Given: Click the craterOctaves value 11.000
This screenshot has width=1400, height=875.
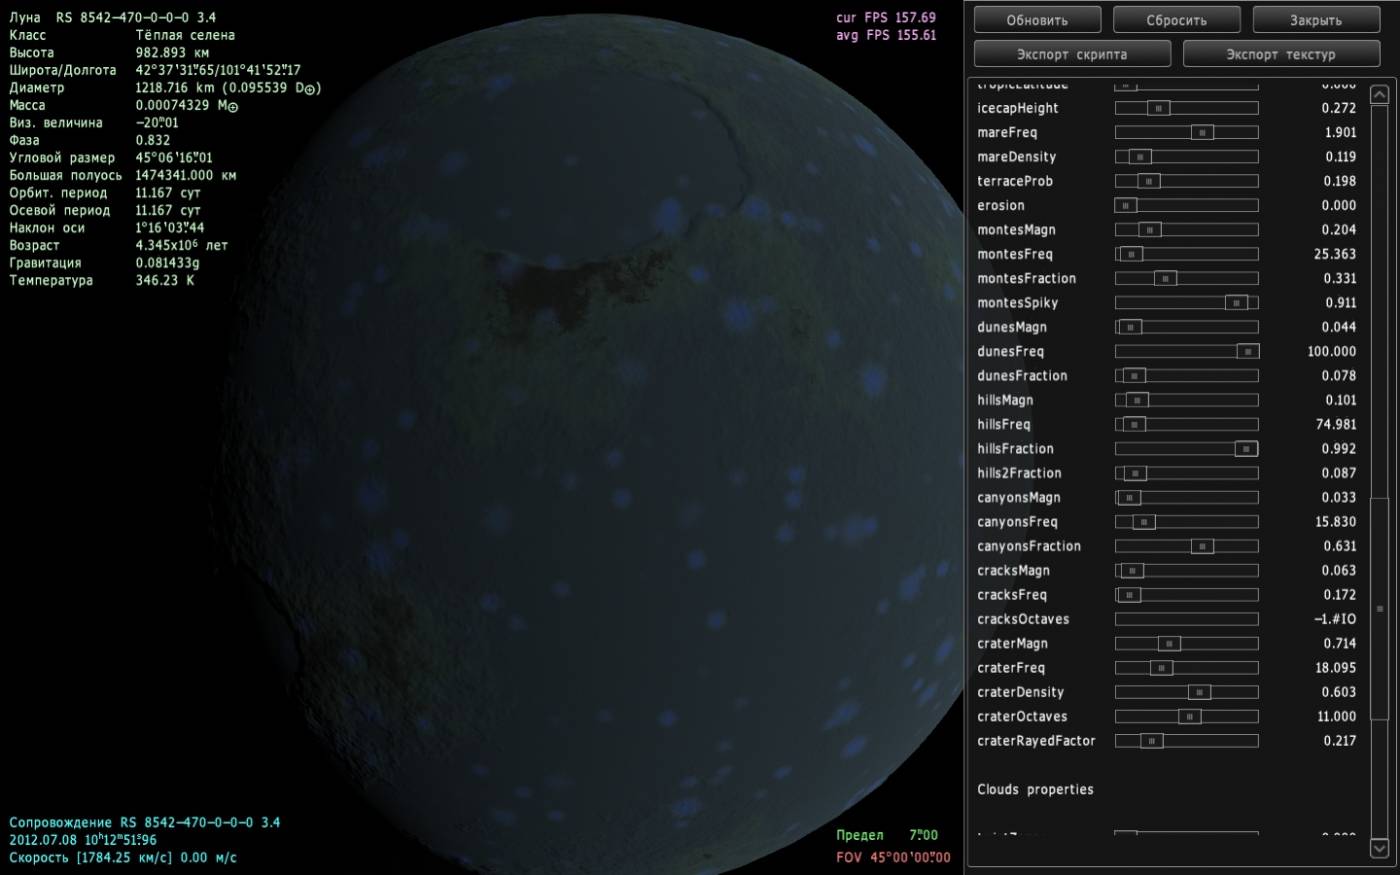Looking at the screenshot, I should (x=1337, y=716).
